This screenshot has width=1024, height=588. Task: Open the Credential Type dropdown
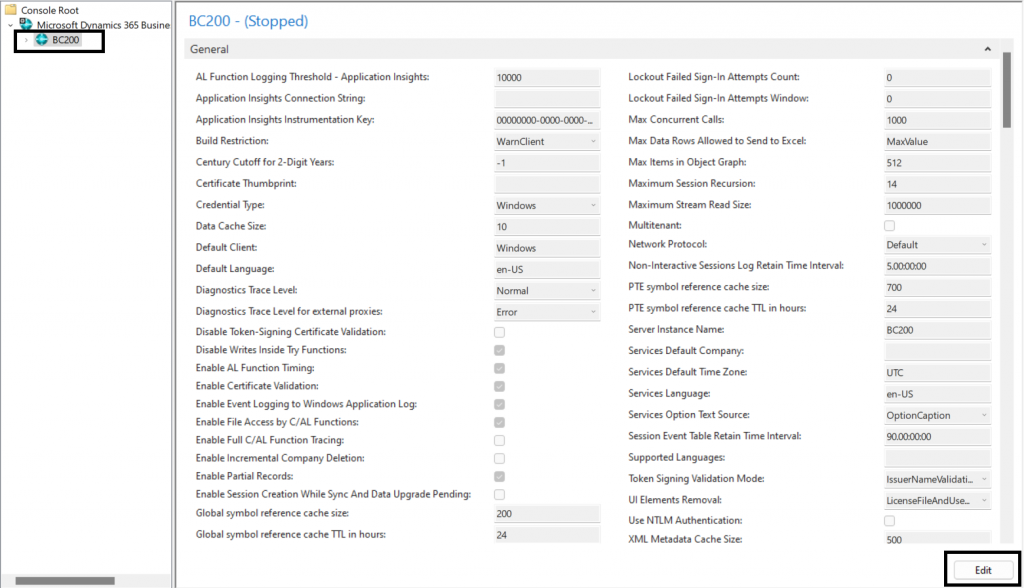(x=547, y=205)
